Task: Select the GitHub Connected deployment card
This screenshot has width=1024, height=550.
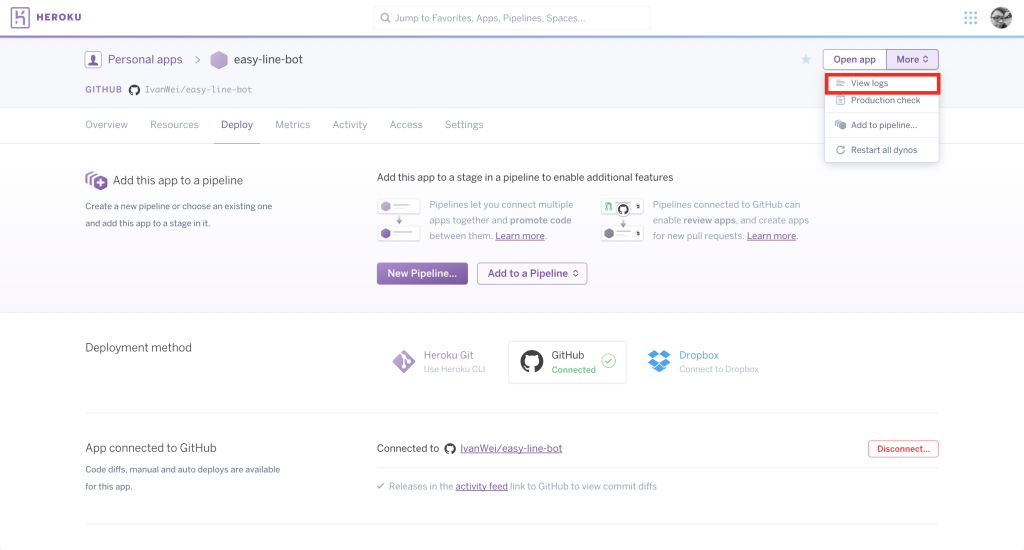Action: click(567, 362)
